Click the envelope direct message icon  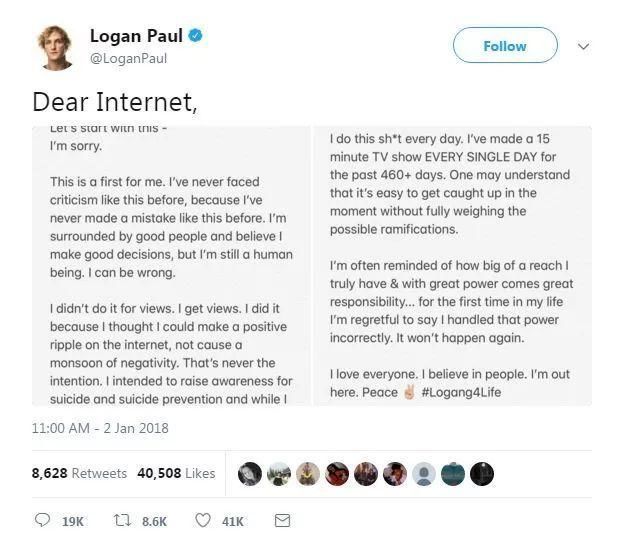click(x=282, y=521)
